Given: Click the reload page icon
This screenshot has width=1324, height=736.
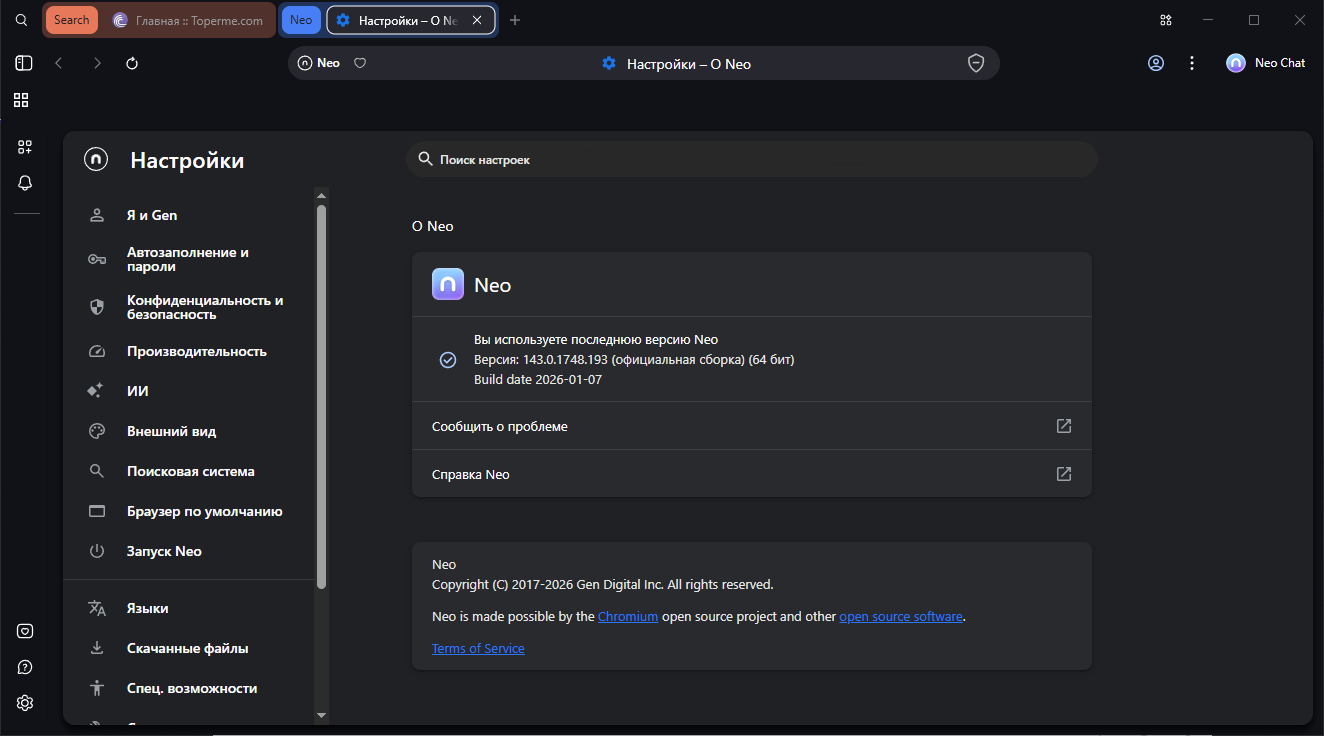Looking at the screenshot, I should point(132,63).
